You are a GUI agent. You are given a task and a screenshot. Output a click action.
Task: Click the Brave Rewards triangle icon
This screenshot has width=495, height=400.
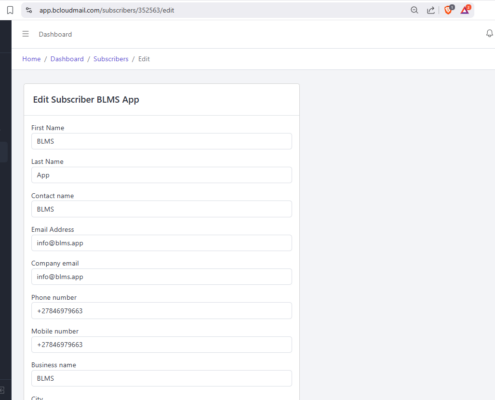tap(465, 10)
